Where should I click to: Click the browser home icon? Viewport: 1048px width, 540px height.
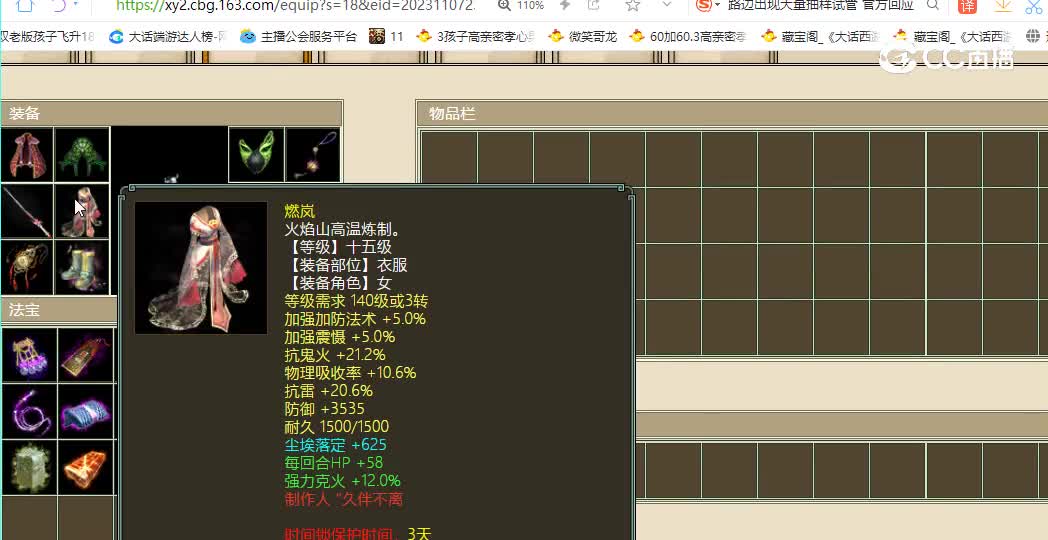[24, 5]
